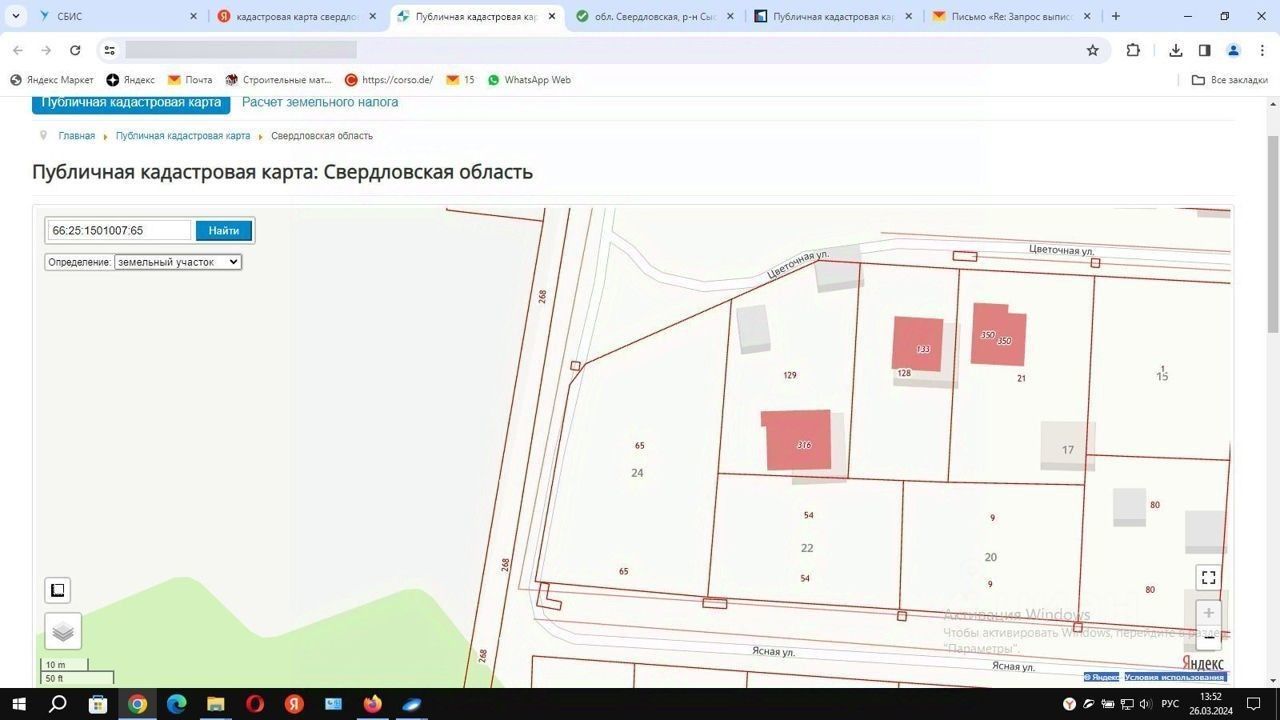Click the cadastral number search field

[119, 231]
